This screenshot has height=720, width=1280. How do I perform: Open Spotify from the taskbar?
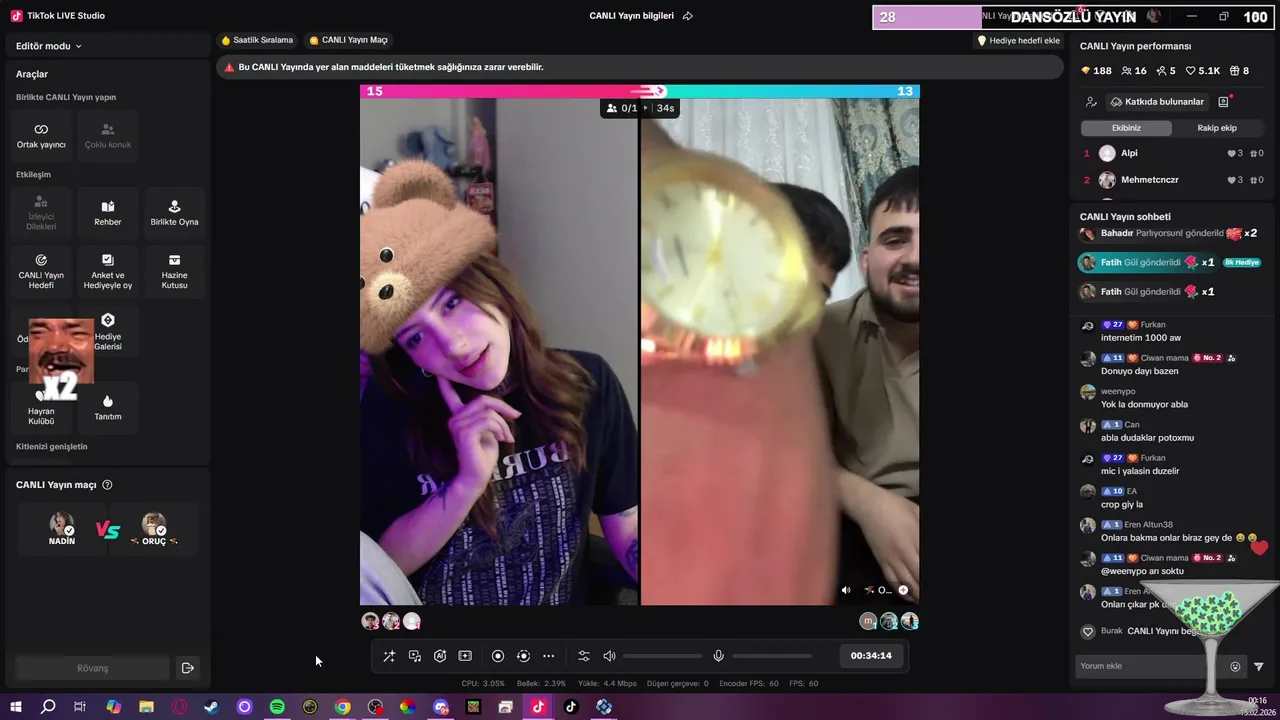click(277, 707)
